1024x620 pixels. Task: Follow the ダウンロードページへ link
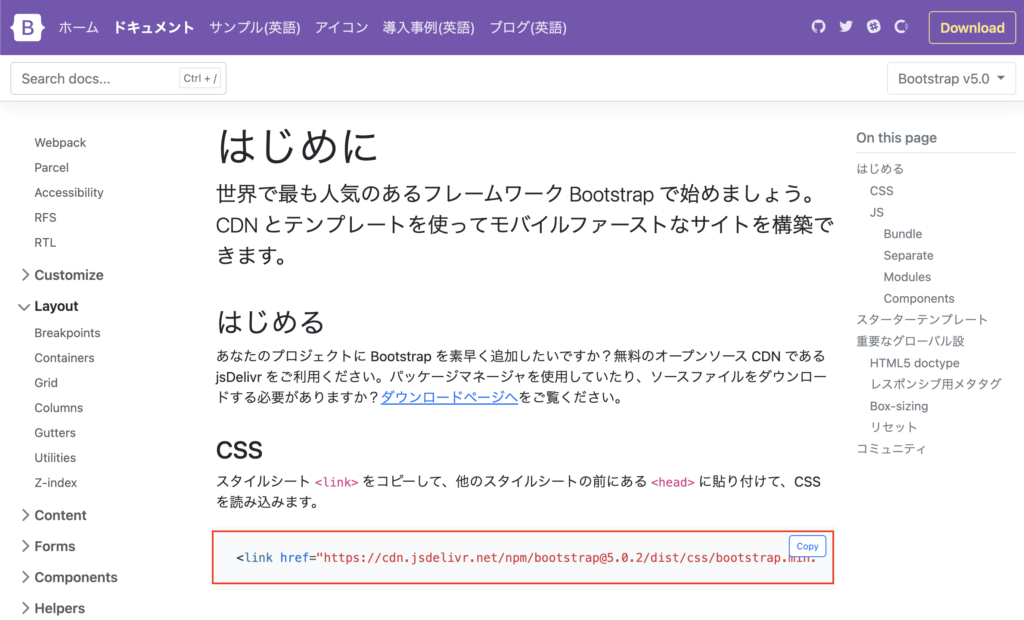[449, 398]
